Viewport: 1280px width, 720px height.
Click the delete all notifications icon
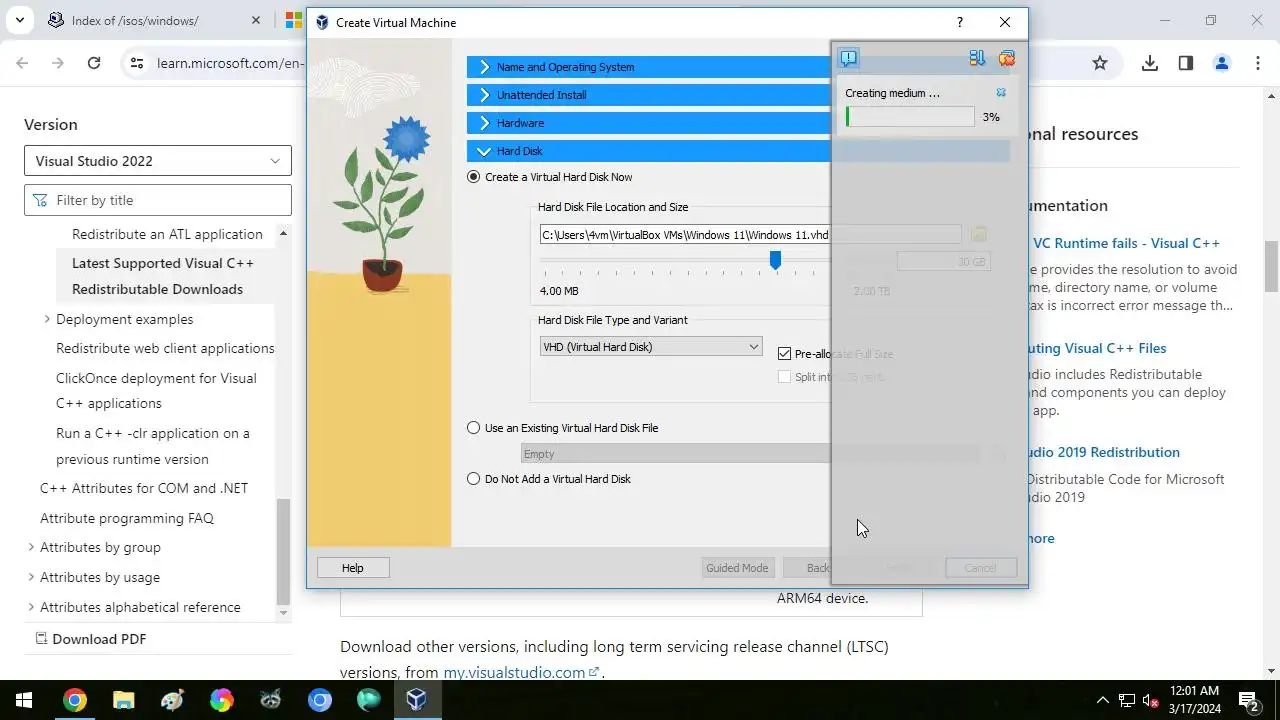[x=1007, y=58]
